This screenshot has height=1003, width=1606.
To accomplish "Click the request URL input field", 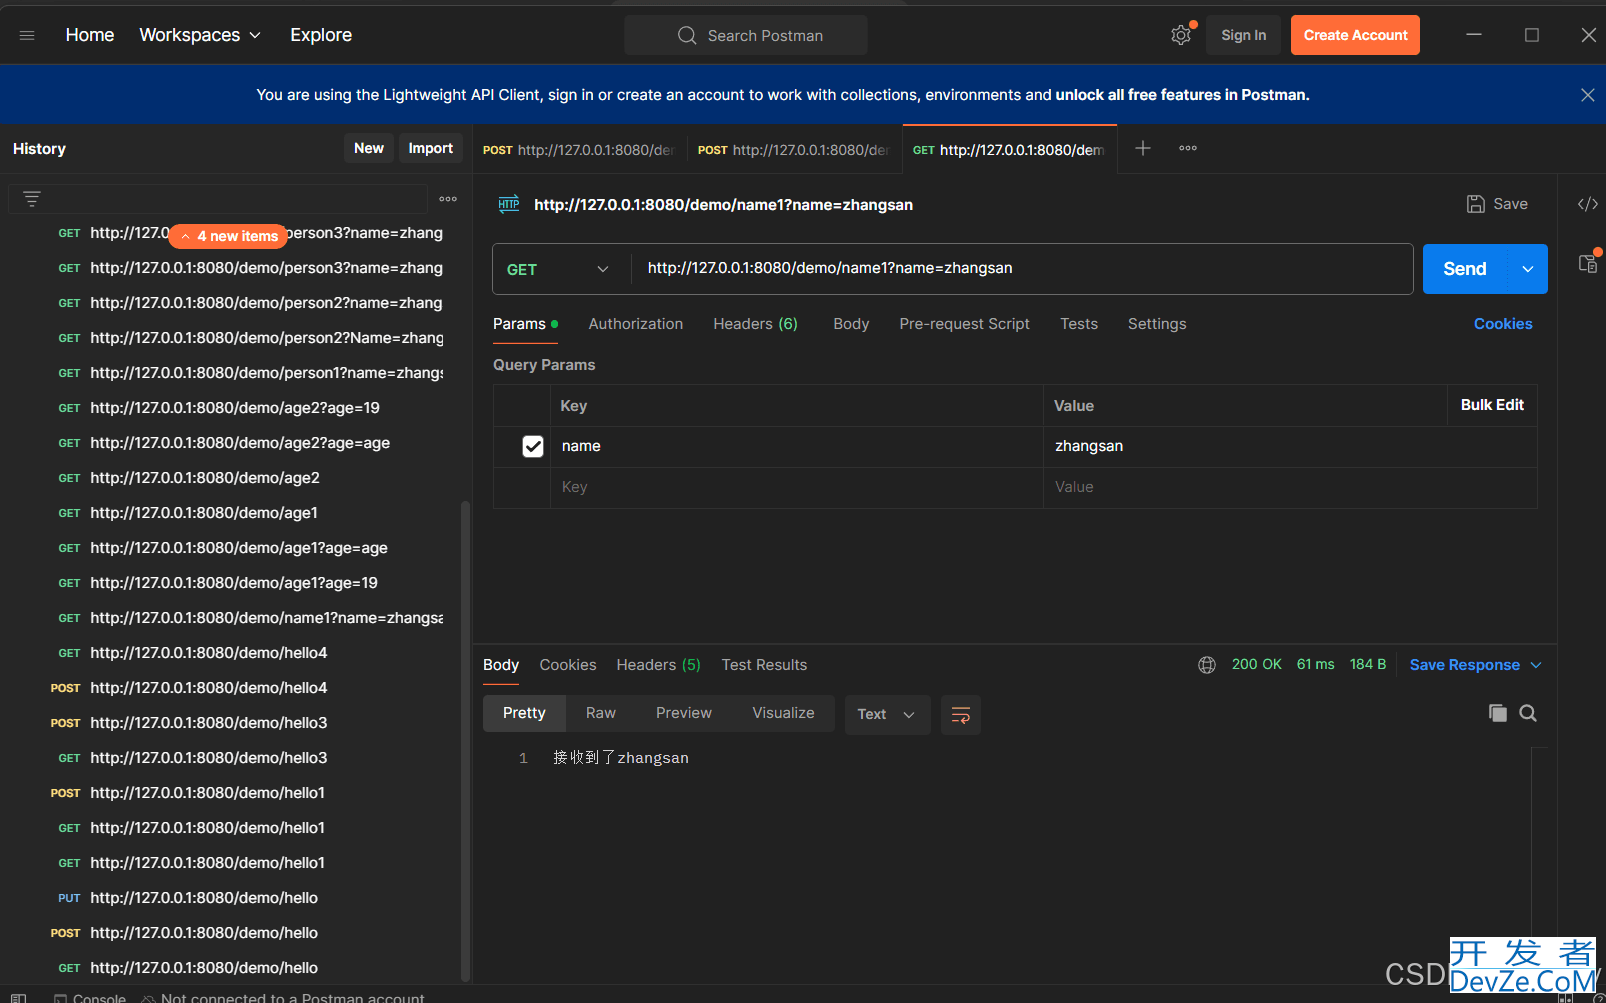I will (x=1022, y=269).
